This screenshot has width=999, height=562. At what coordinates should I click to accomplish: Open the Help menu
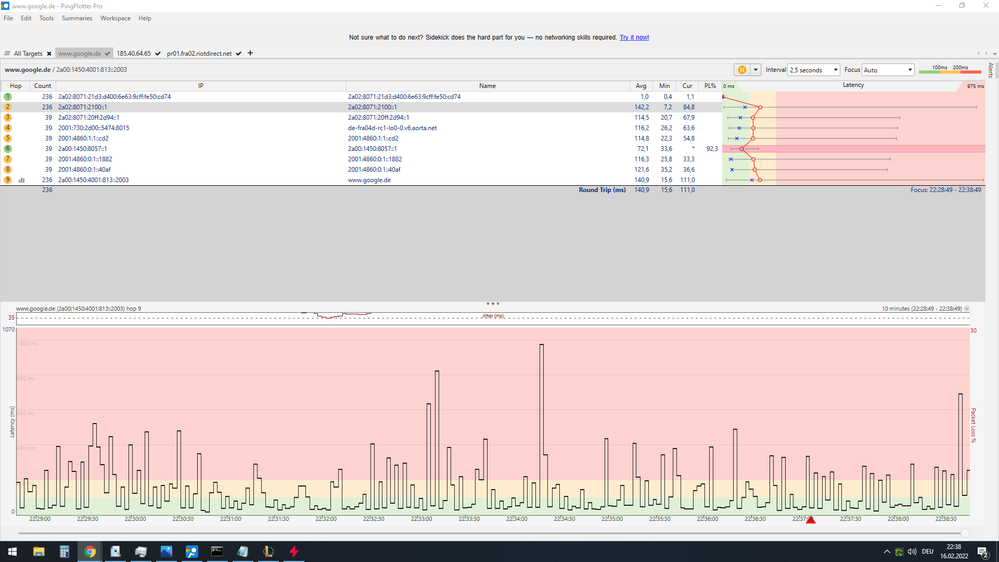click(x=145, y=18)
